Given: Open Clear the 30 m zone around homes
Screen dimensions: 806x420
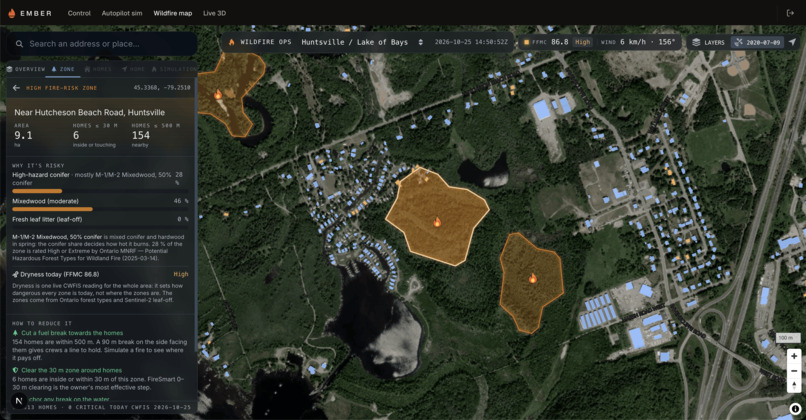Looking at the screenshot, I should 71,370.
